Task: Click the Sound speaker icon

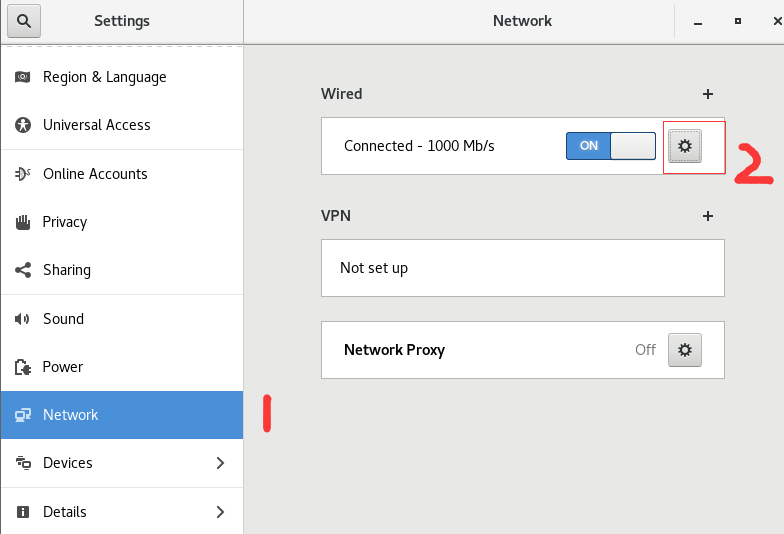Action: tap(24, 319)
